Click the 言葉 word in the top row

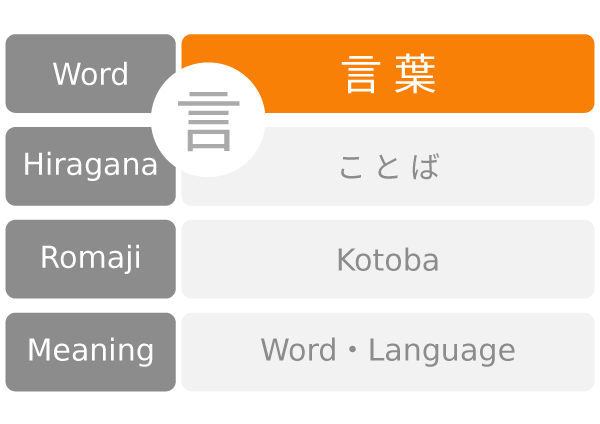pyautogui.click(x=388, y=74)
